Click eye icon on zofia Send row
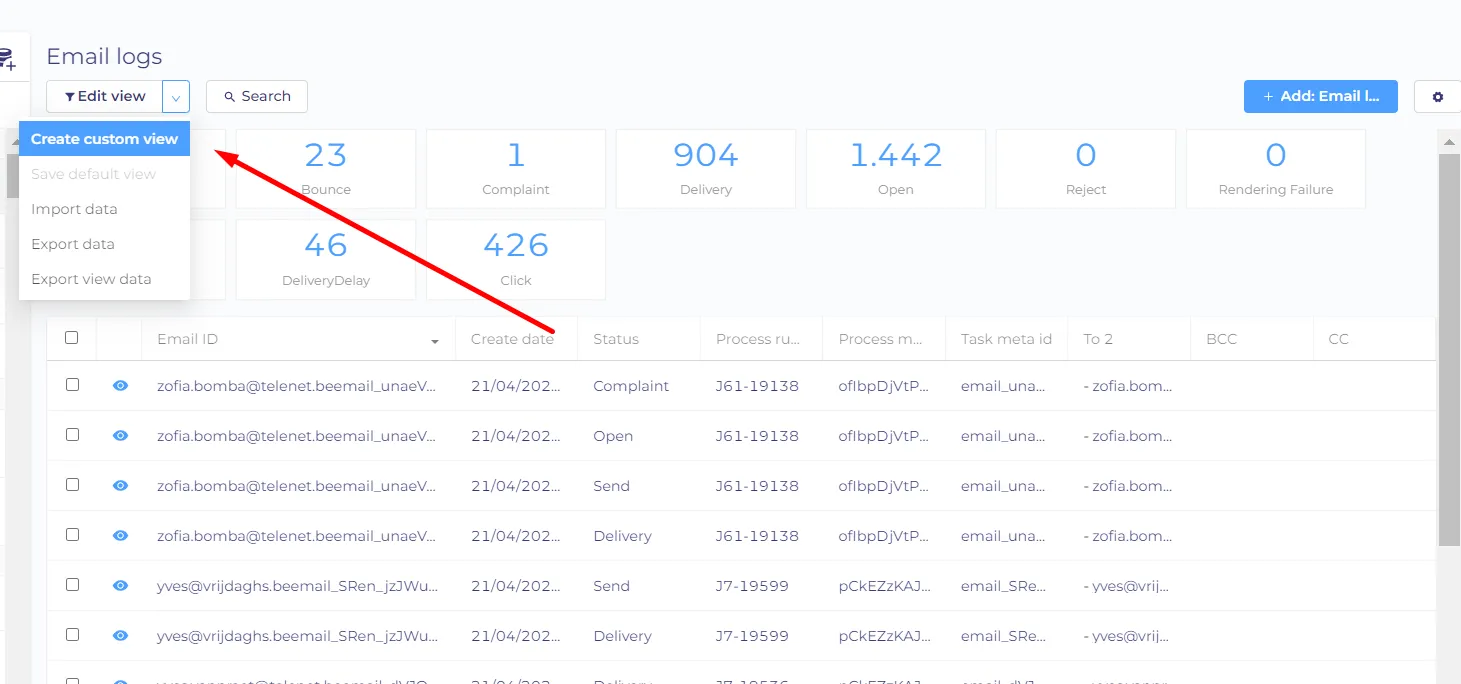This screenshot has width=1461, height=684. tap(120, 485)
